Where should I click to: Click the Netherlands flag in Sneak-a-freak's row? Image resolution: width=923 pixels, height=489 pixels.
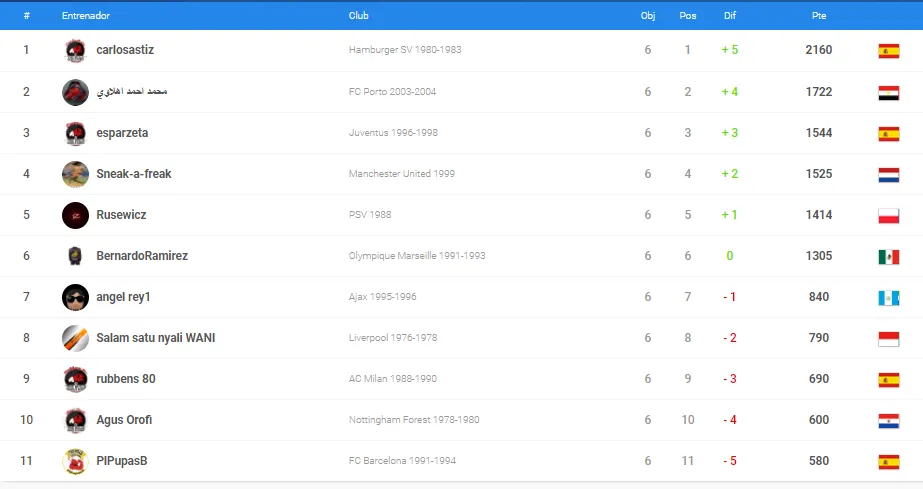coord(888,175)
